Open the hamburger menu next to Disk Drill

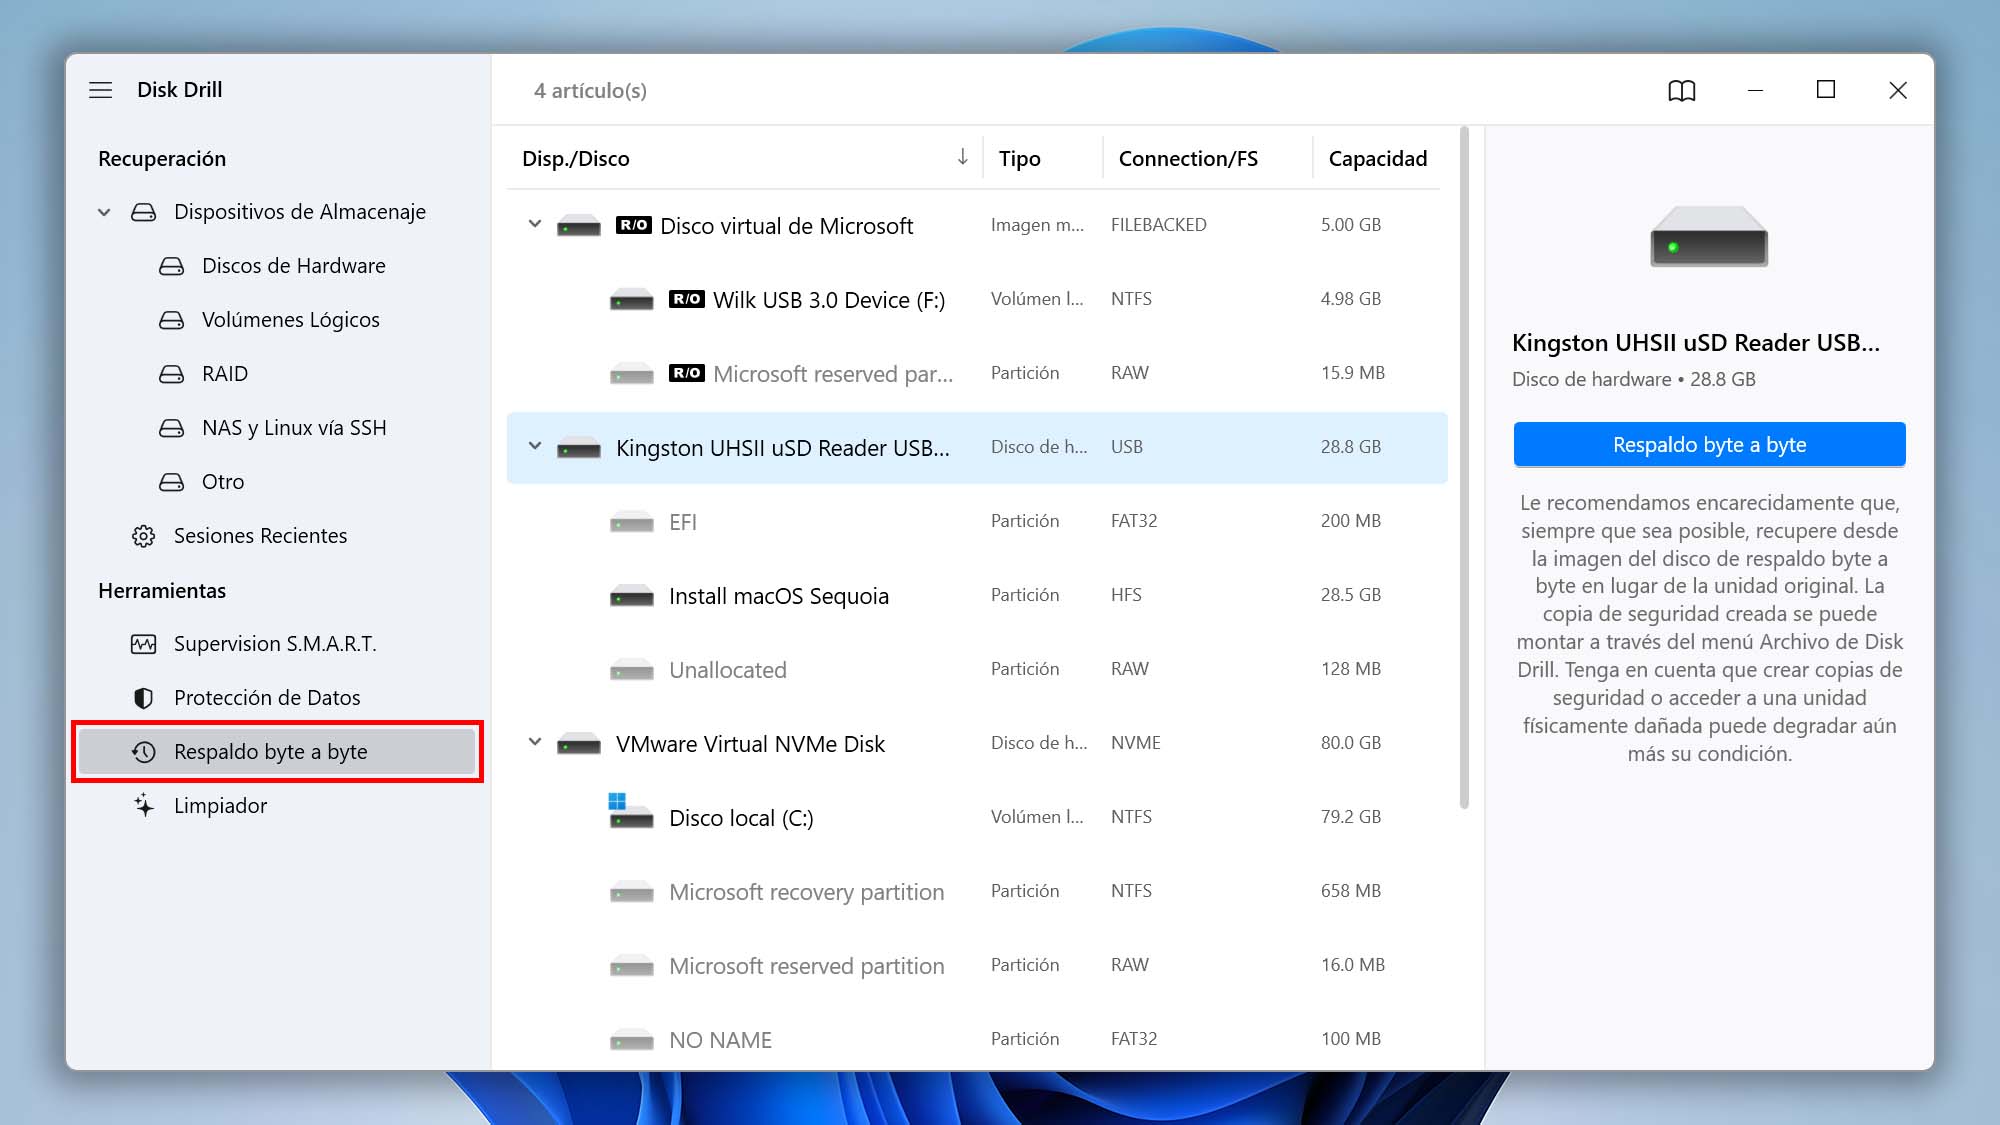coord(101,90)
